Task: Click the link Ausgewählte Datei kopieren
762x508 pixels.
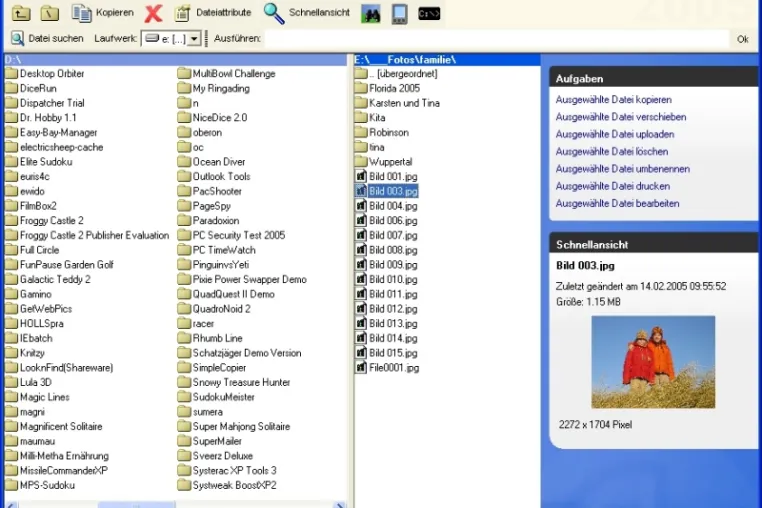Action: coord(613,100)
